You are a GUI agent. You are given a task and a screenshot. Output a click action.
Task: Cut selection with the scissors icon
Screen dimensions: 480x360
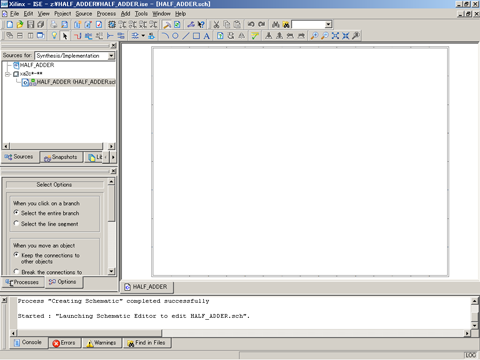click(216, 24)
